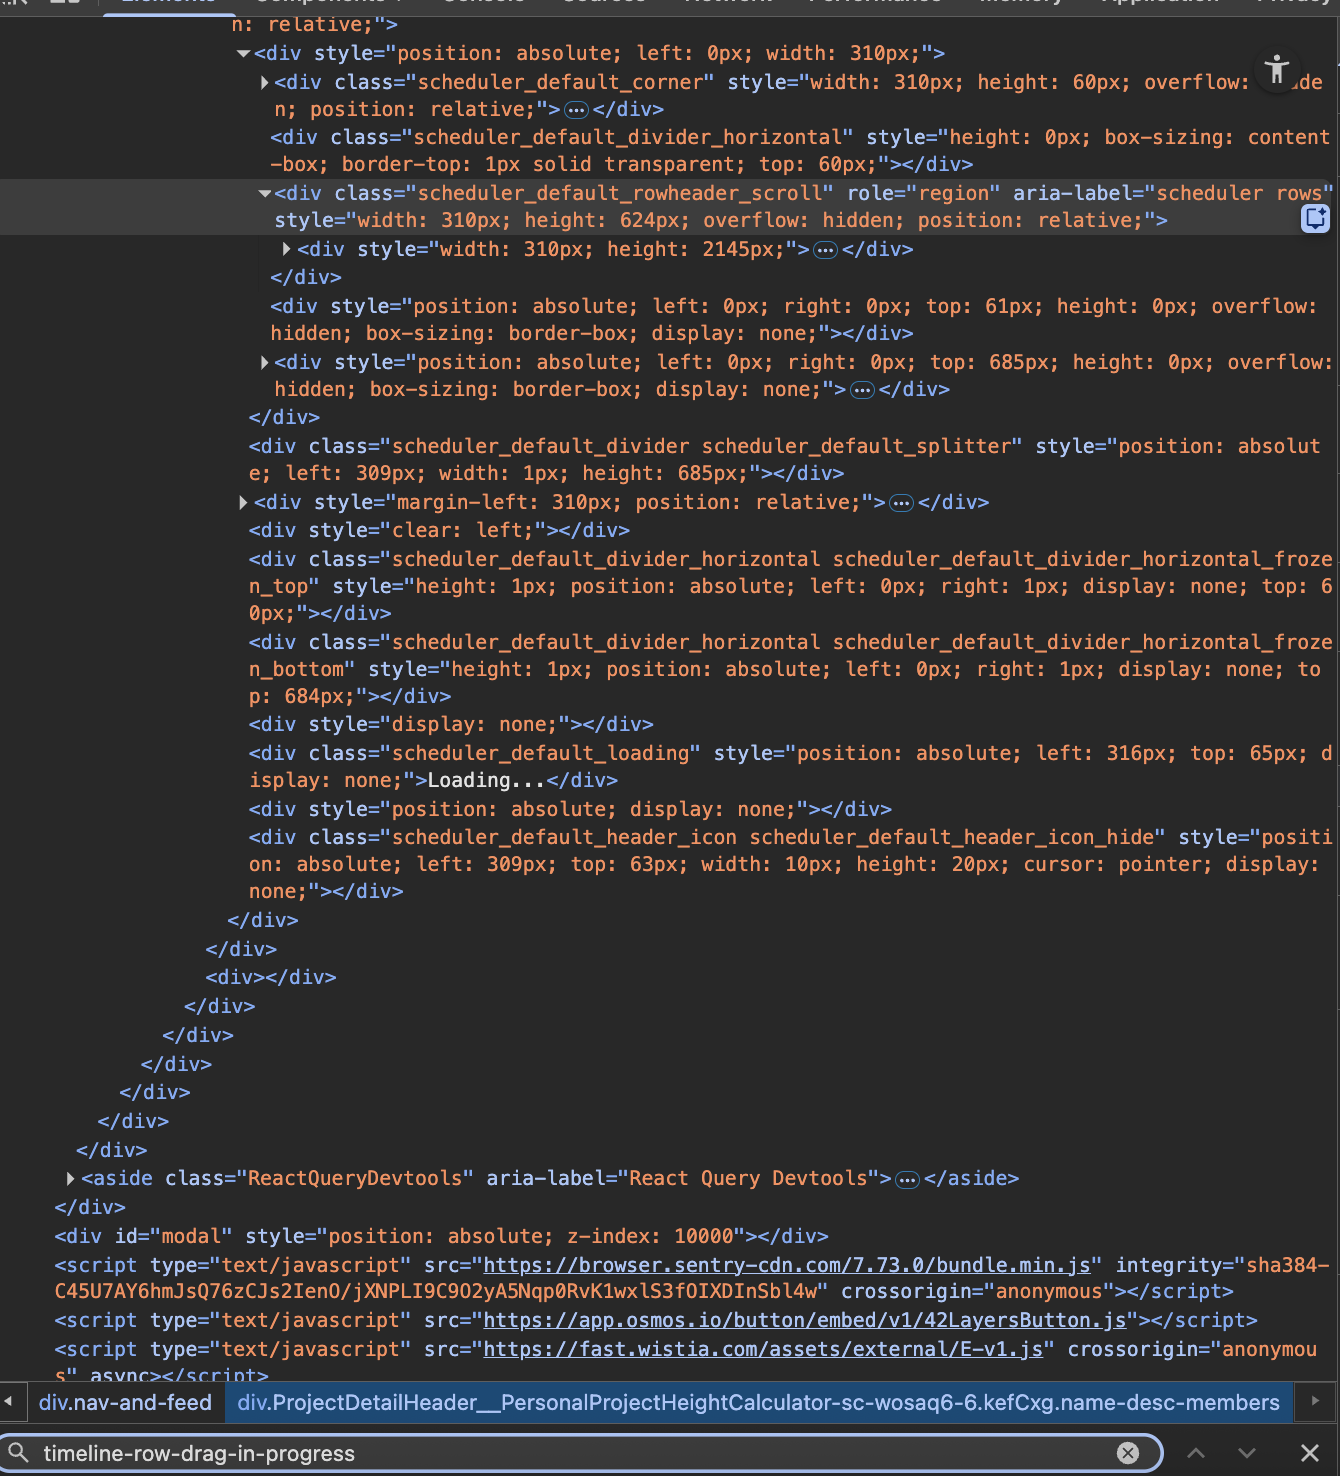The height and width of the screenshot is (1476, 1340).
Task: Click ellipsis badge in ReactQueryDevtools aside
Action: coord(907,1180)
